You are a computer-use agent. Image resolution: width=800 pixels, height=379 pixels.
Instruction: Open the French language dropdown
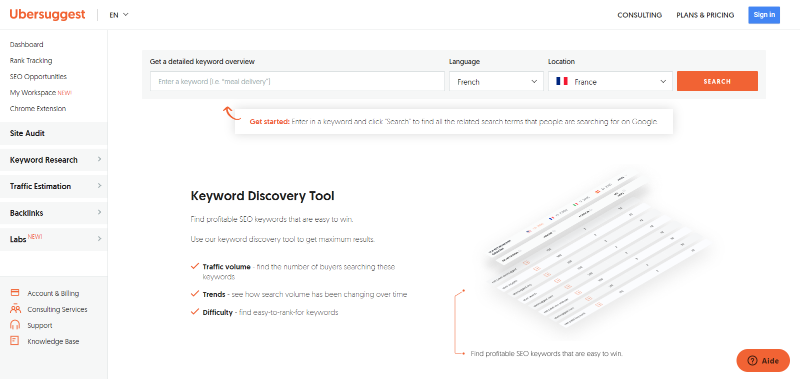[496, 81]
